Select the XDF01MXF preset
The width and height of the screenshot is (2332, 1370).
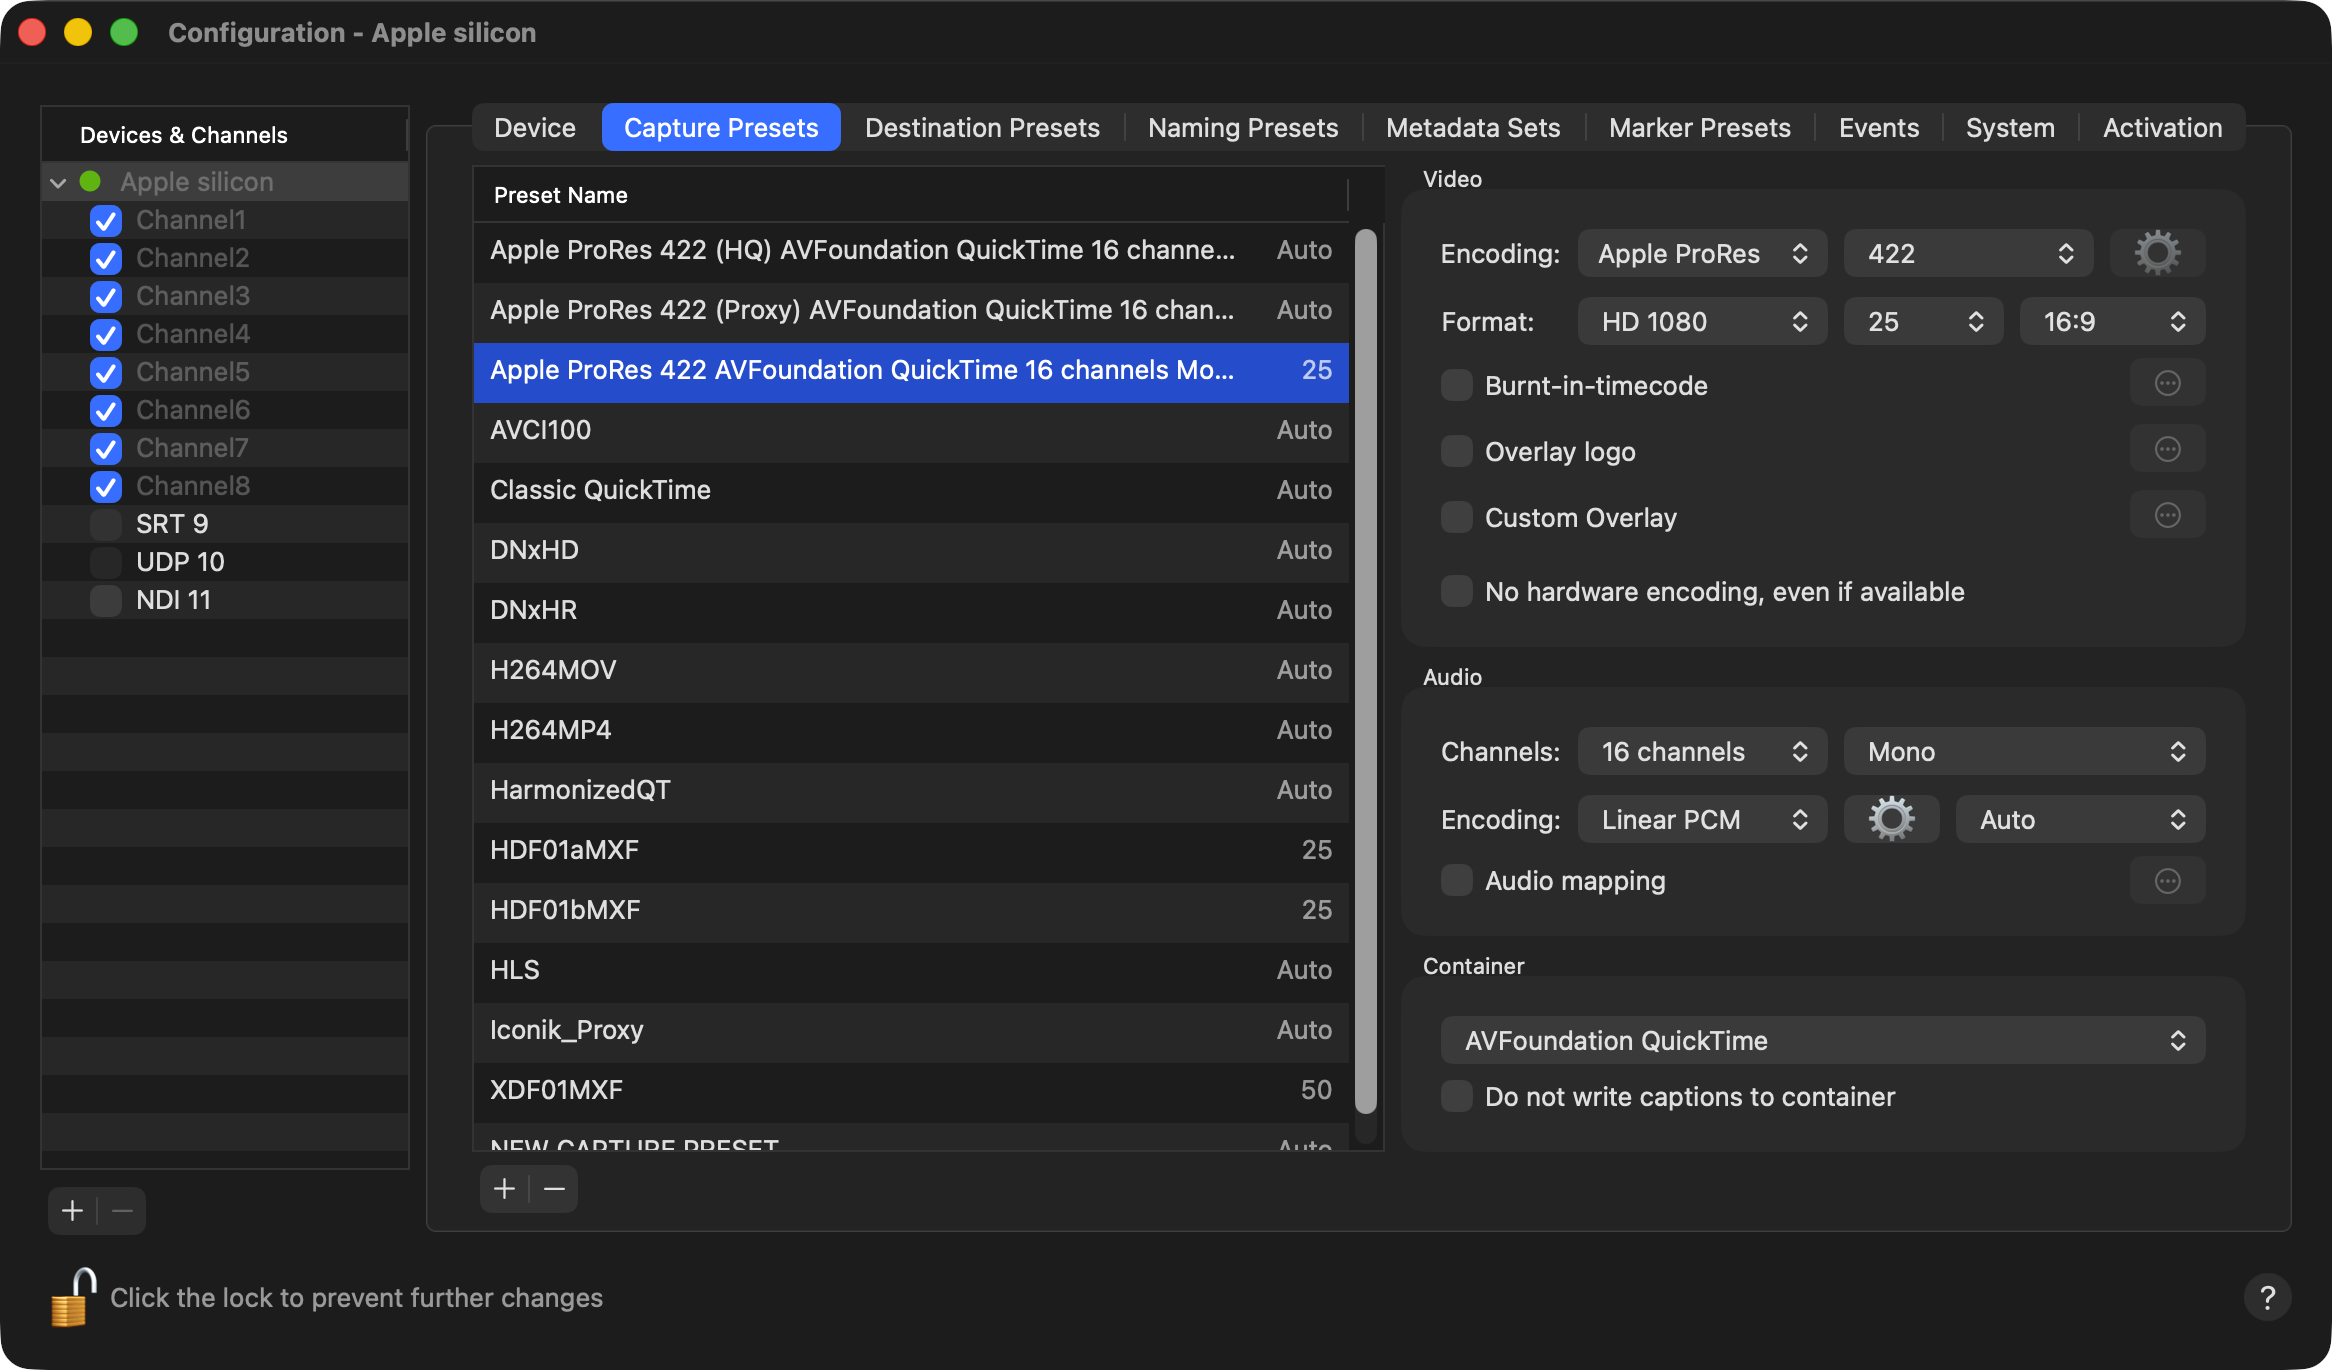click(911, 1090)
